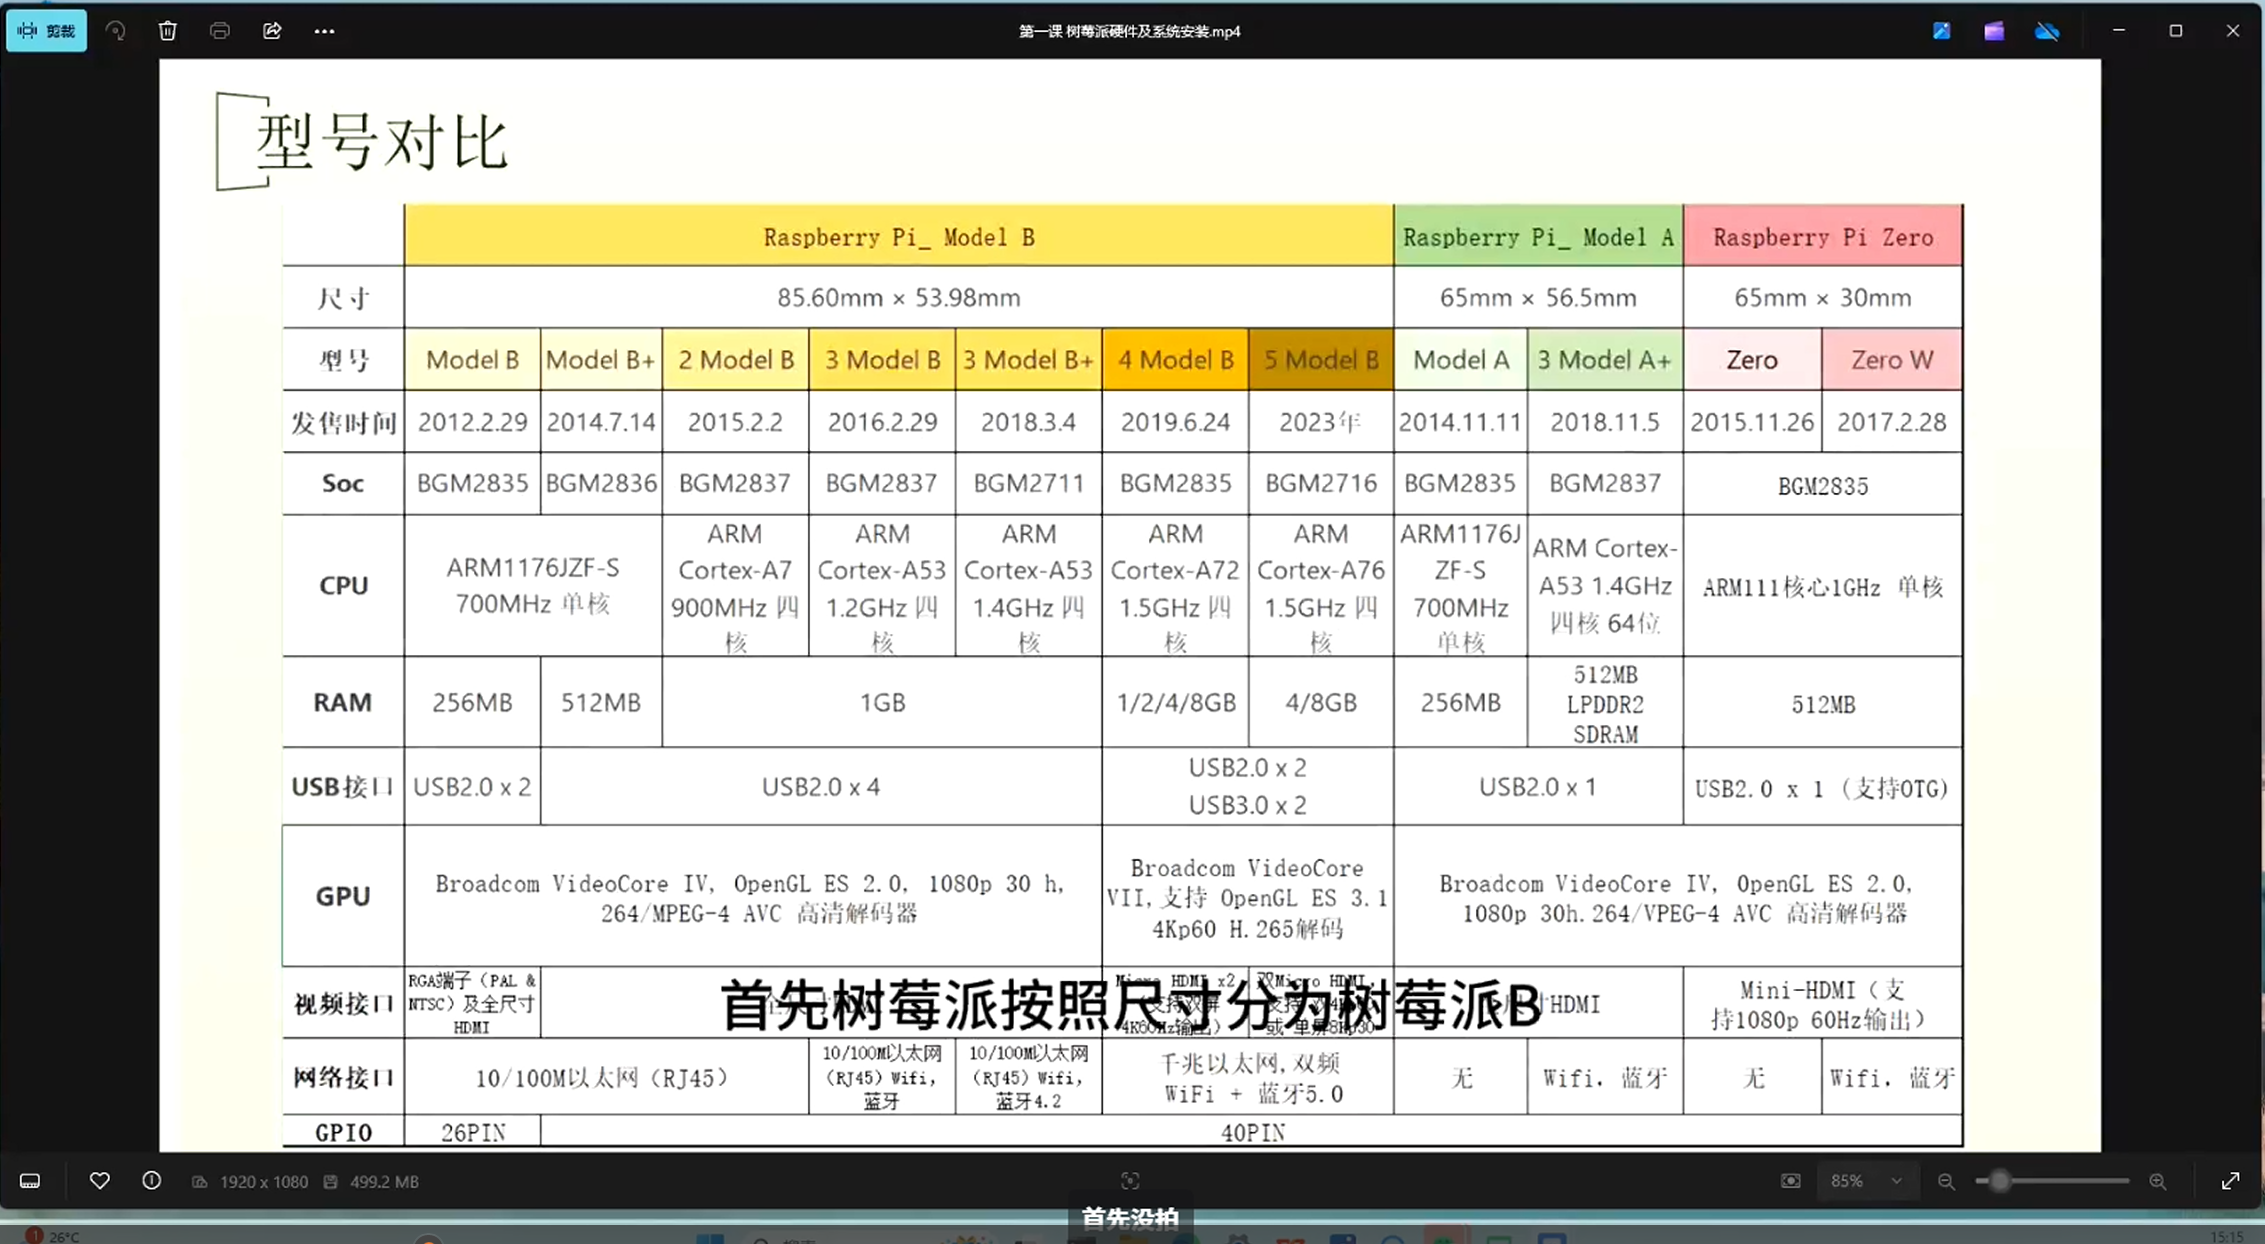The width and height of the screenshot is (2265, 1244).
Task: Toggle the filmstrip view
Action: (30, 1181)
